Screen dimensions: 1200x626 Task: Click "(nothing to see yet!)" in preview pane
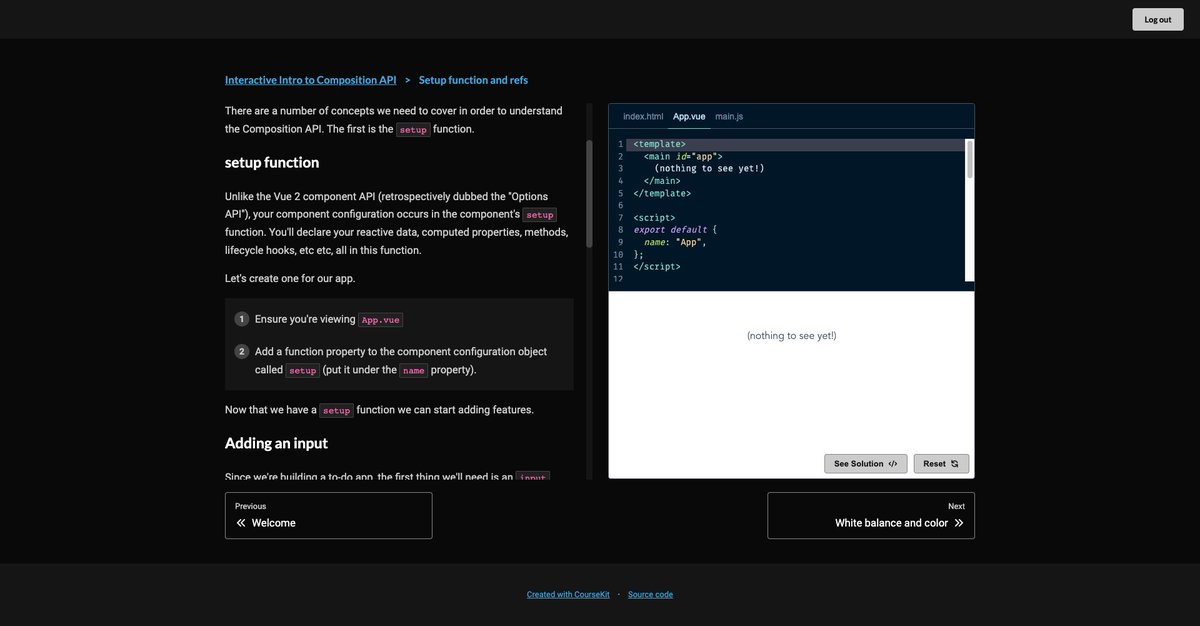click(791, 336)
